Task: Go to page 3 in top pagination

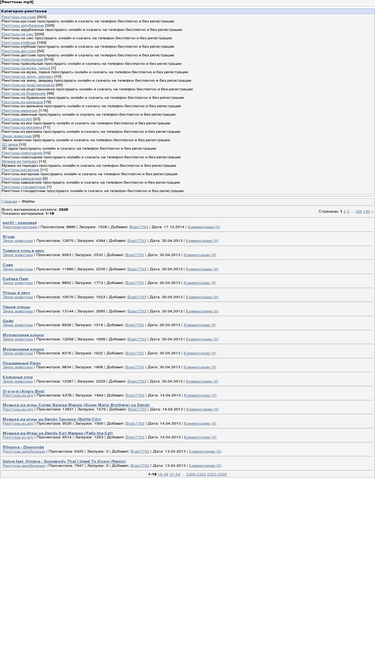Action: point(348,211)
